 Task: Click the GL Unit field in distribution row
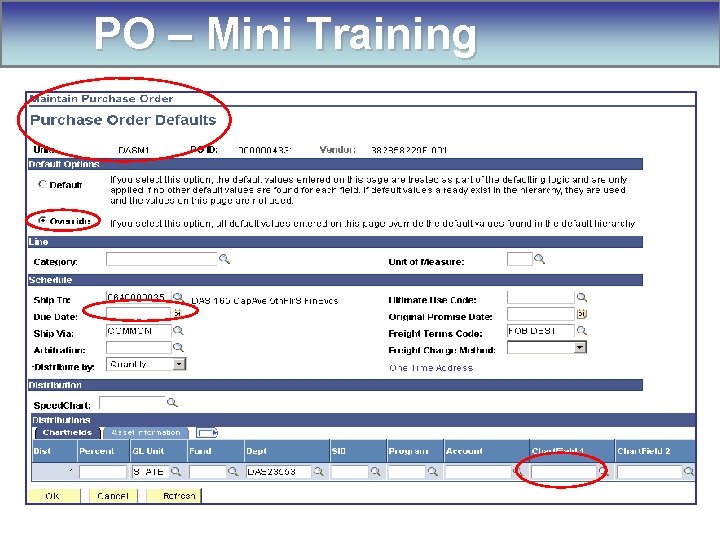(151, 472)
